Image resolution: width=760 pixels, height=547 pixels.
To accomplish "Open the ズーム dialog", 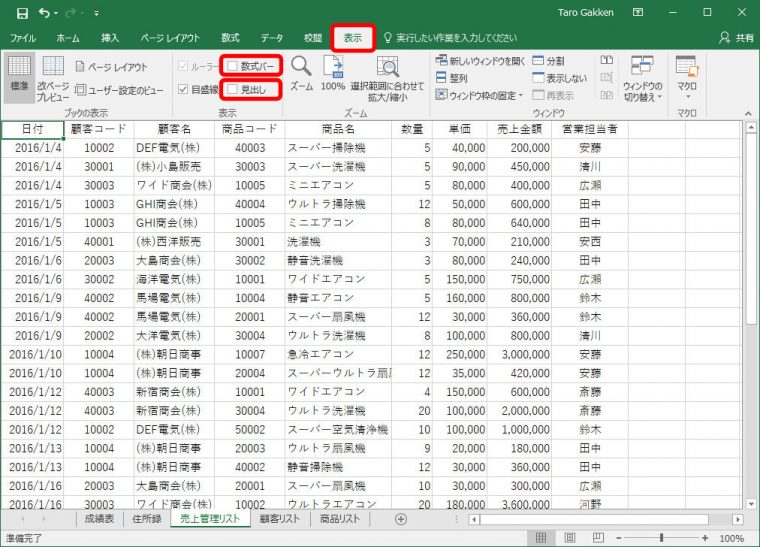I will pyautogui.click(x=301, y=74).
